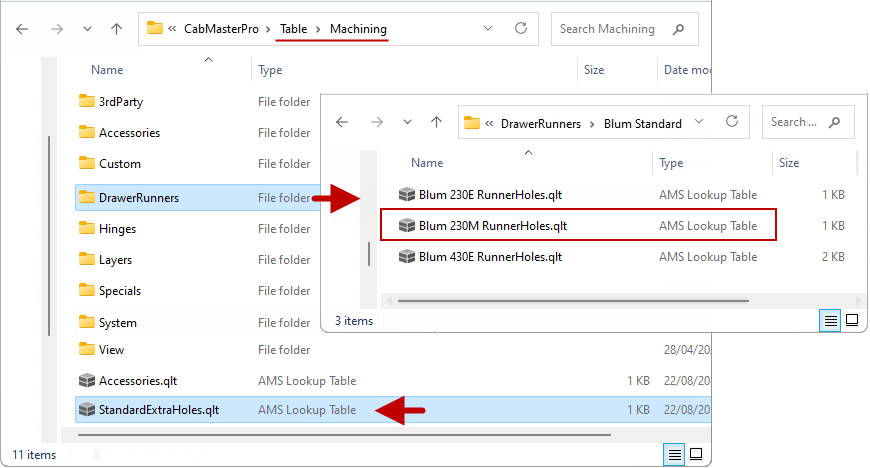The height and width of the screenshot is (468, 870).
Task: Select the 3rdParty folder icon
Action: [x=87, y=101]
